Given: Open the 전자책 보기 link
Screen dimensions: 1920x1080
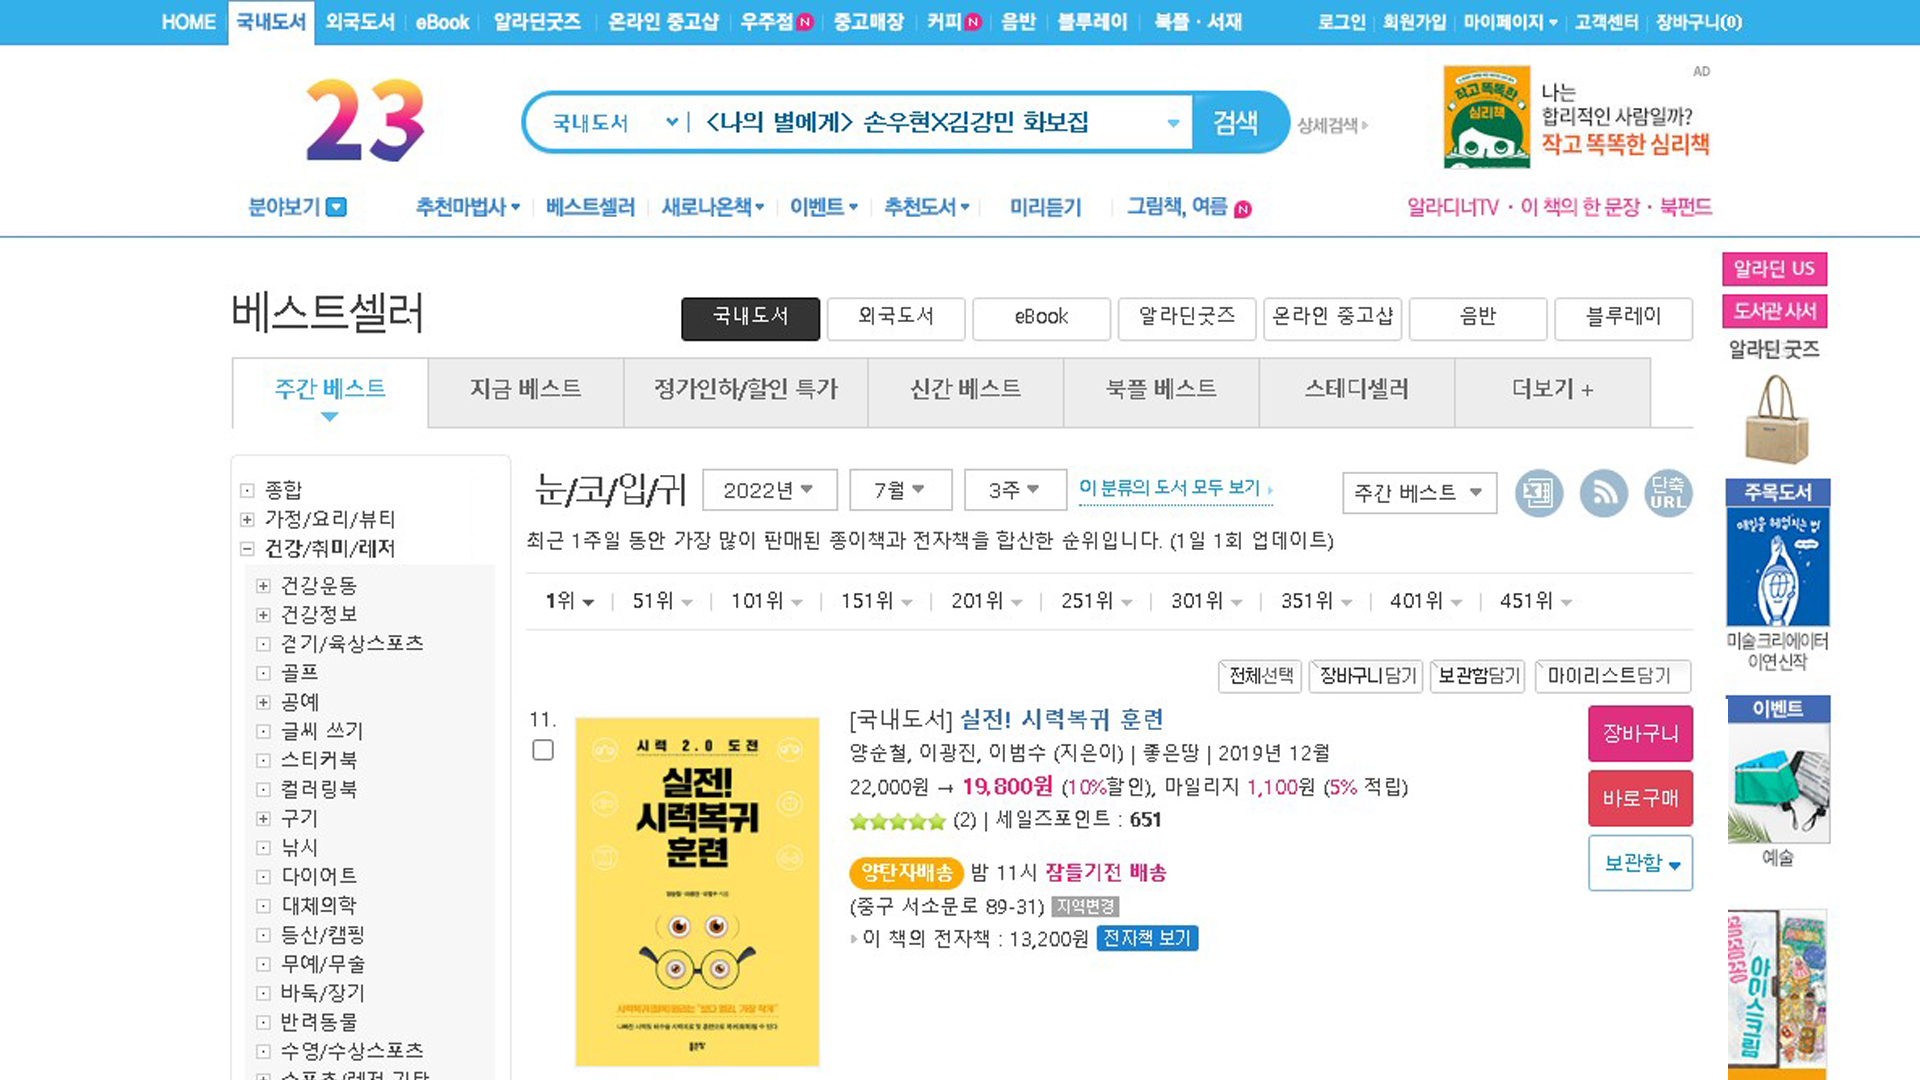Looking at the screenshot, I should [x=1147, y=939].
